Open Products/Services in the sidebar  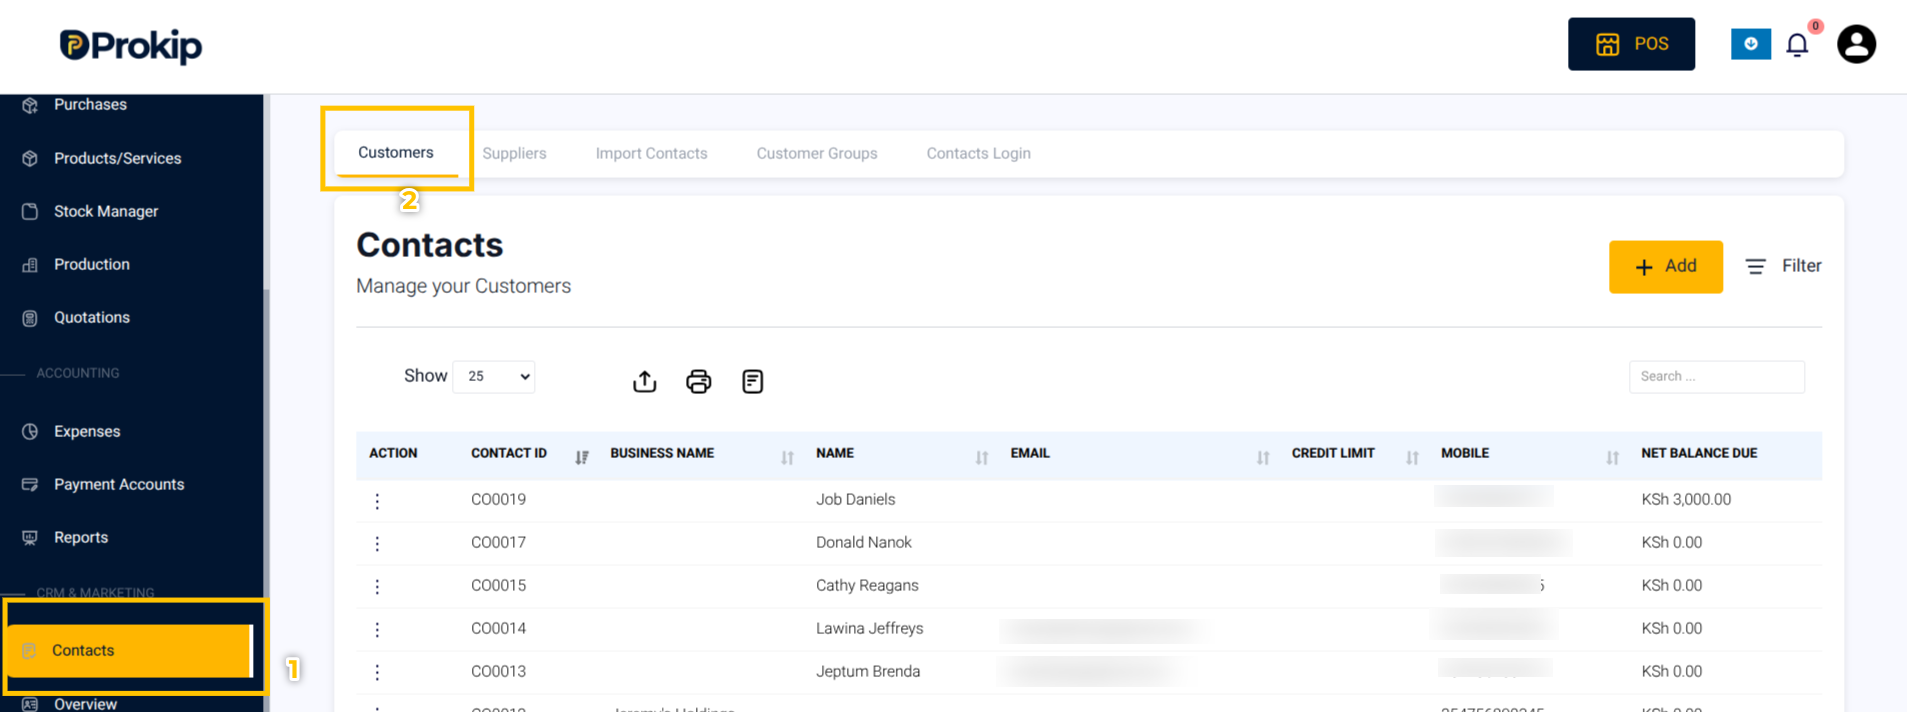click(x=117, y=158)
